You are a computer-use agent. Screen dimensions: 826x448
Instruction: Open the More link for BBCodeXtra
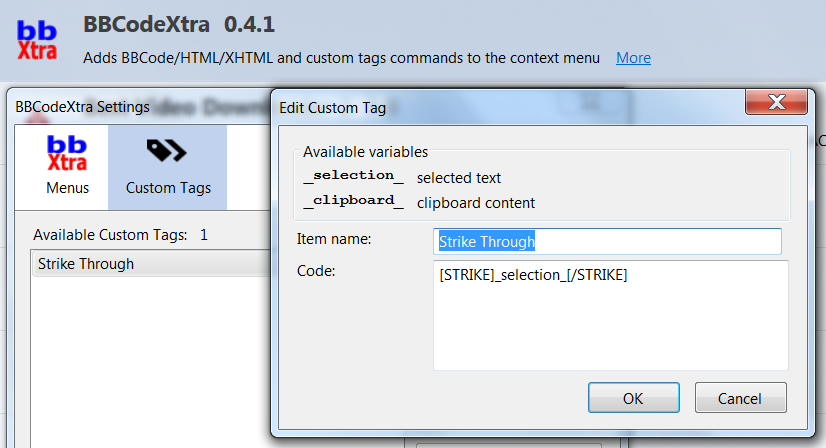coord(633,58)
